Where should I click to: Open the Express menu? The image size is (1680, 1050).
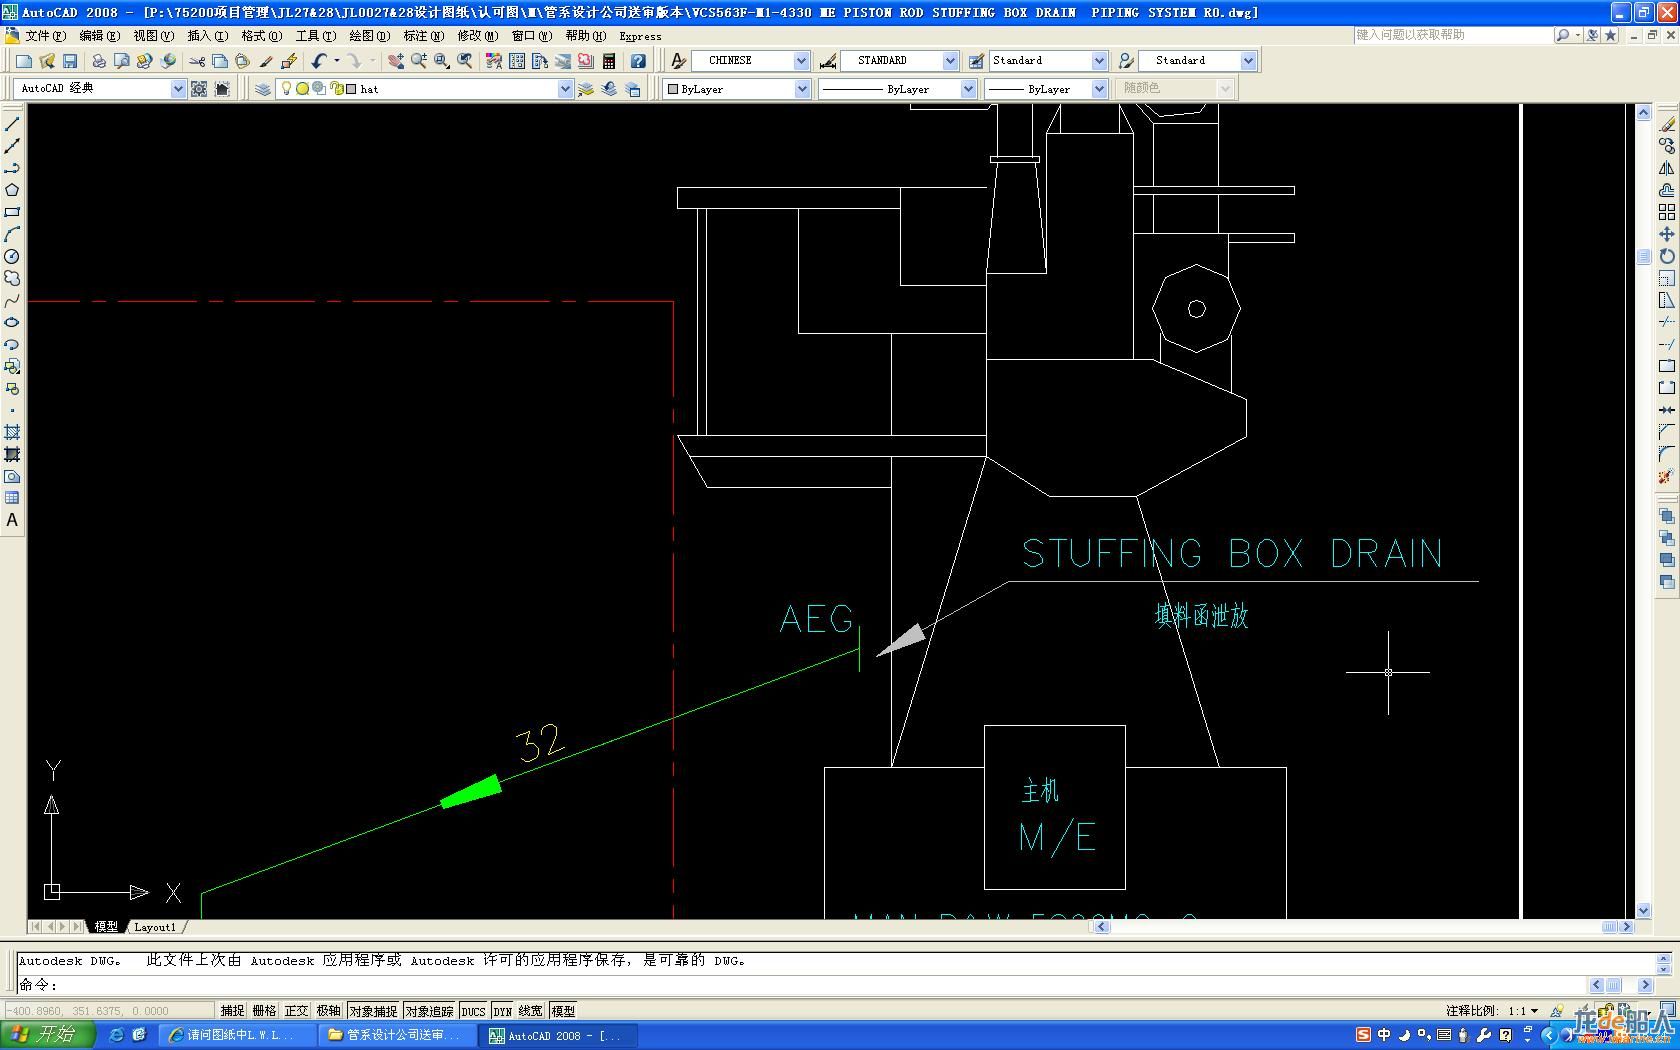(x=640, y=36)
